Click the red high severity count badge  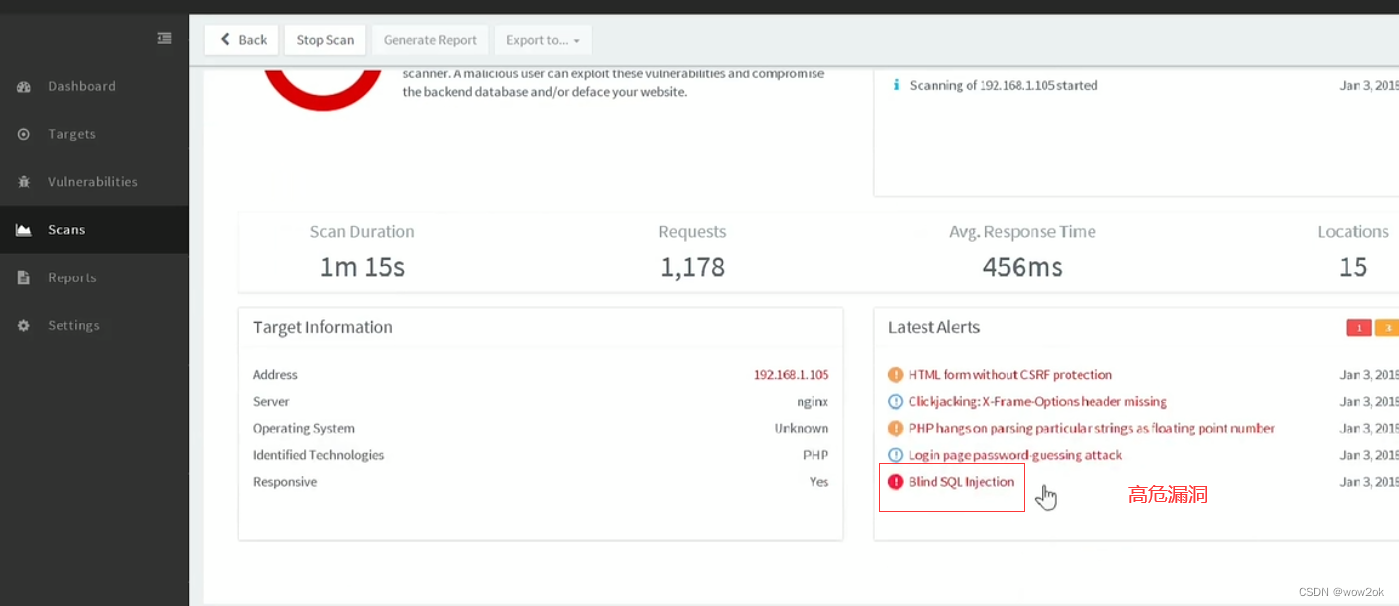(1359, 328)
